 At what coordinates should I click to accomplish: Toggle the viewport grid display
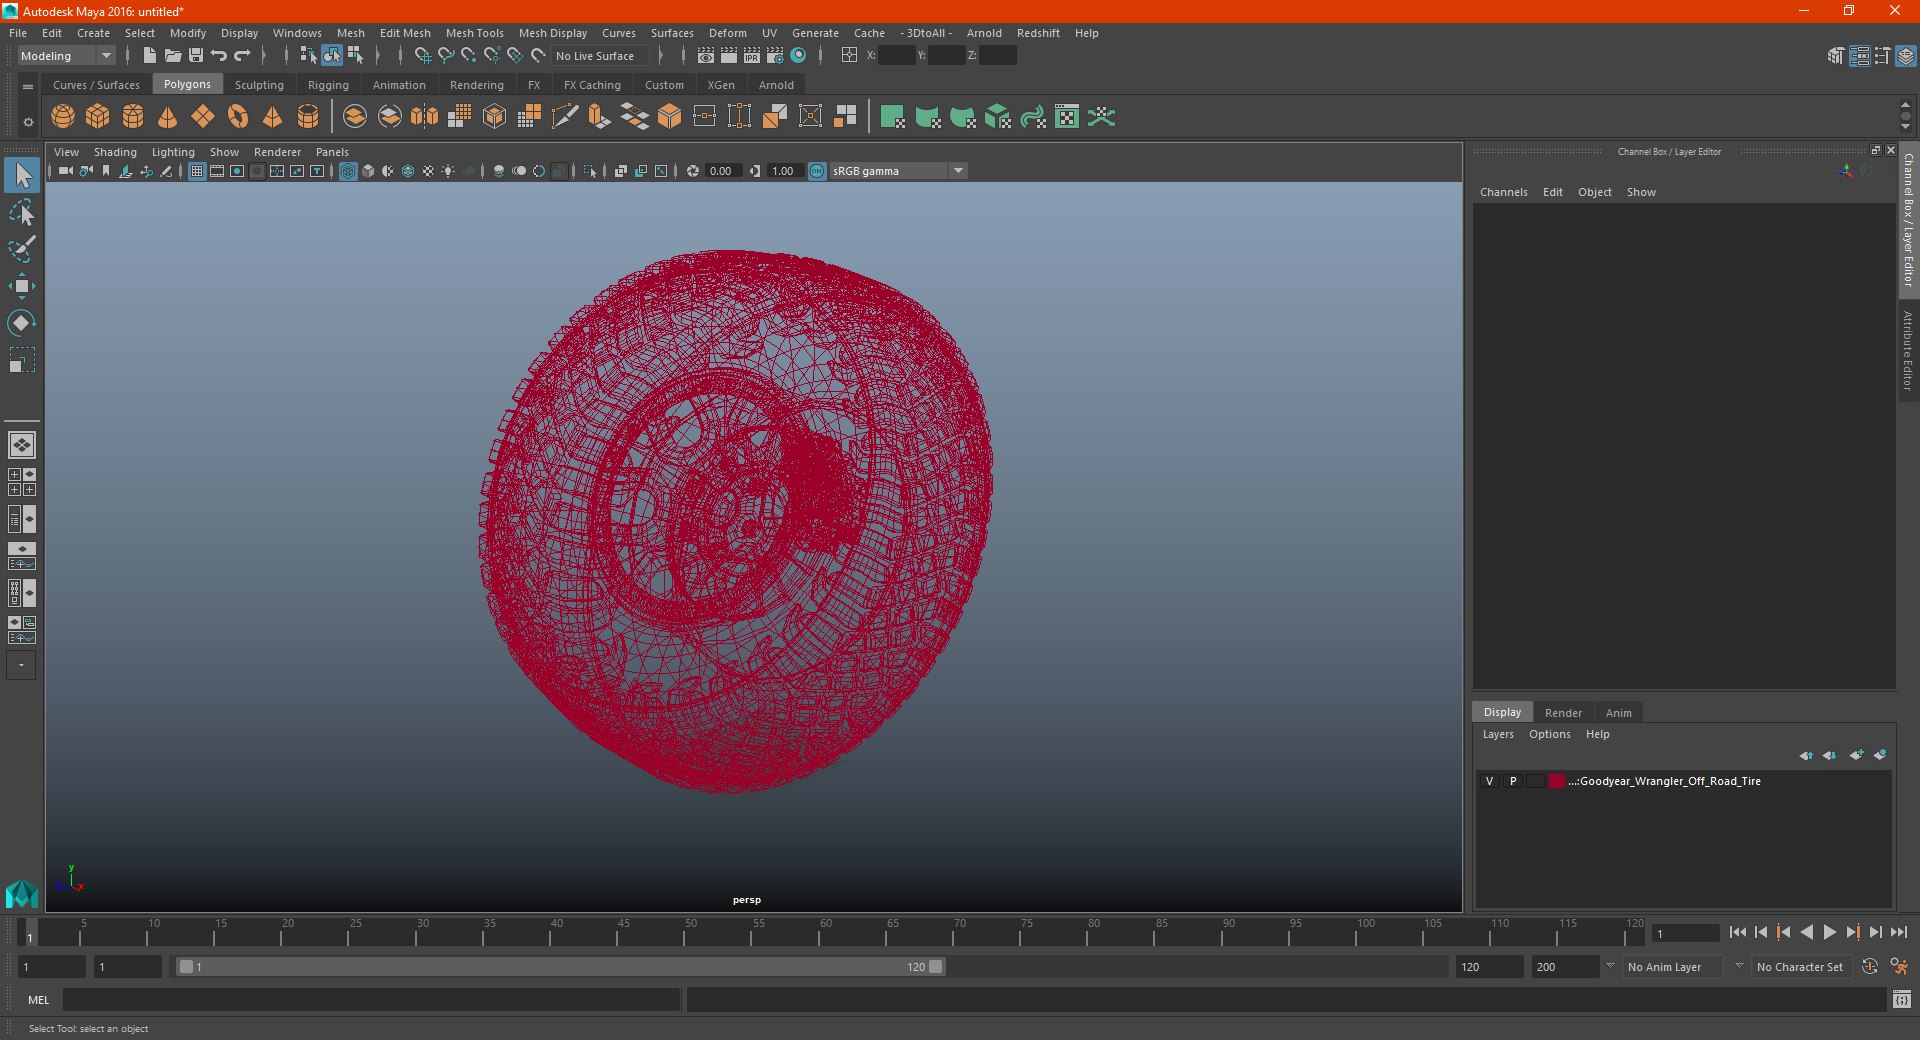tap(197, 171)
